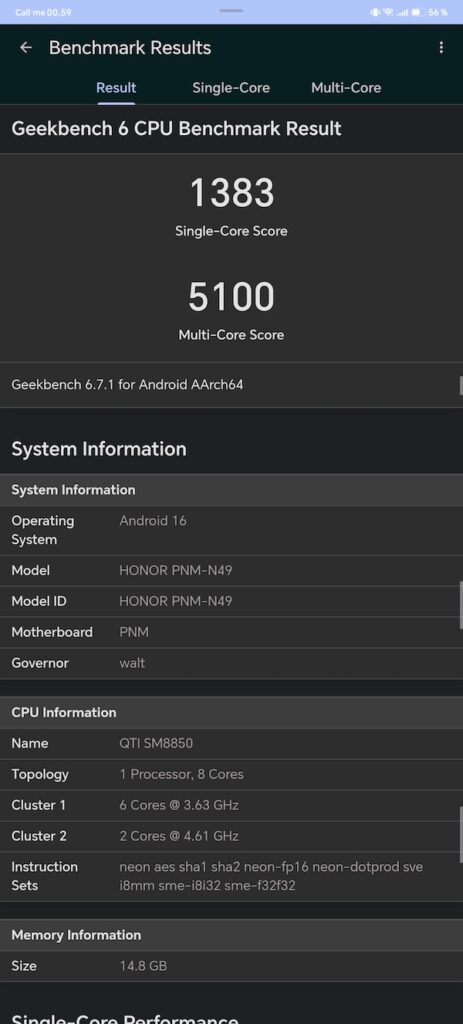463x1024 pixels.
Task: Tap the Geekbench 6.7.1 version row
Action: click(x=231, y=385)
